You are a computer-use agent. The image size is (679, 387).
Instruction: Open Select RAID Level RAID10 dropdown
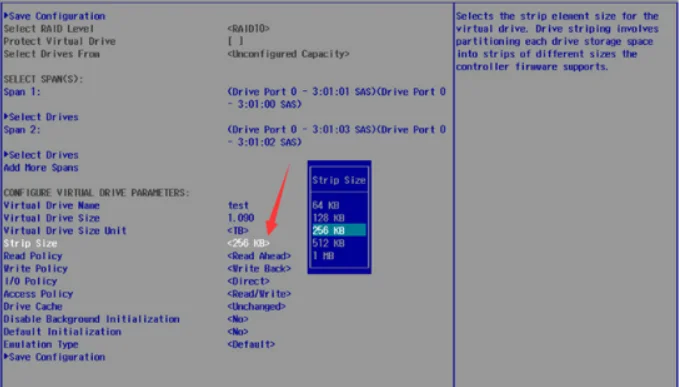click(x=248, y=29)
